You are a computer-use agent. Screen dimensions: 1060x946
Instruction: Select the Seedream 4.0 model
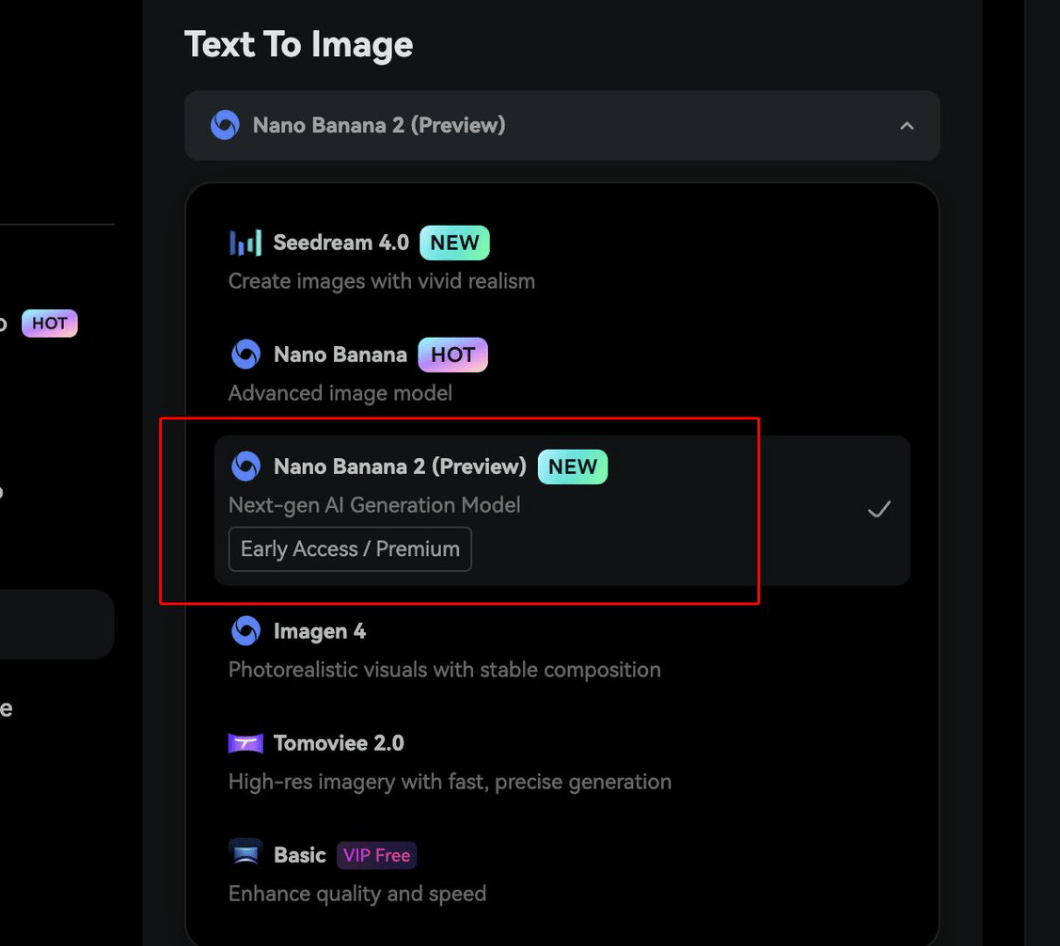click(x=562, y=262)
